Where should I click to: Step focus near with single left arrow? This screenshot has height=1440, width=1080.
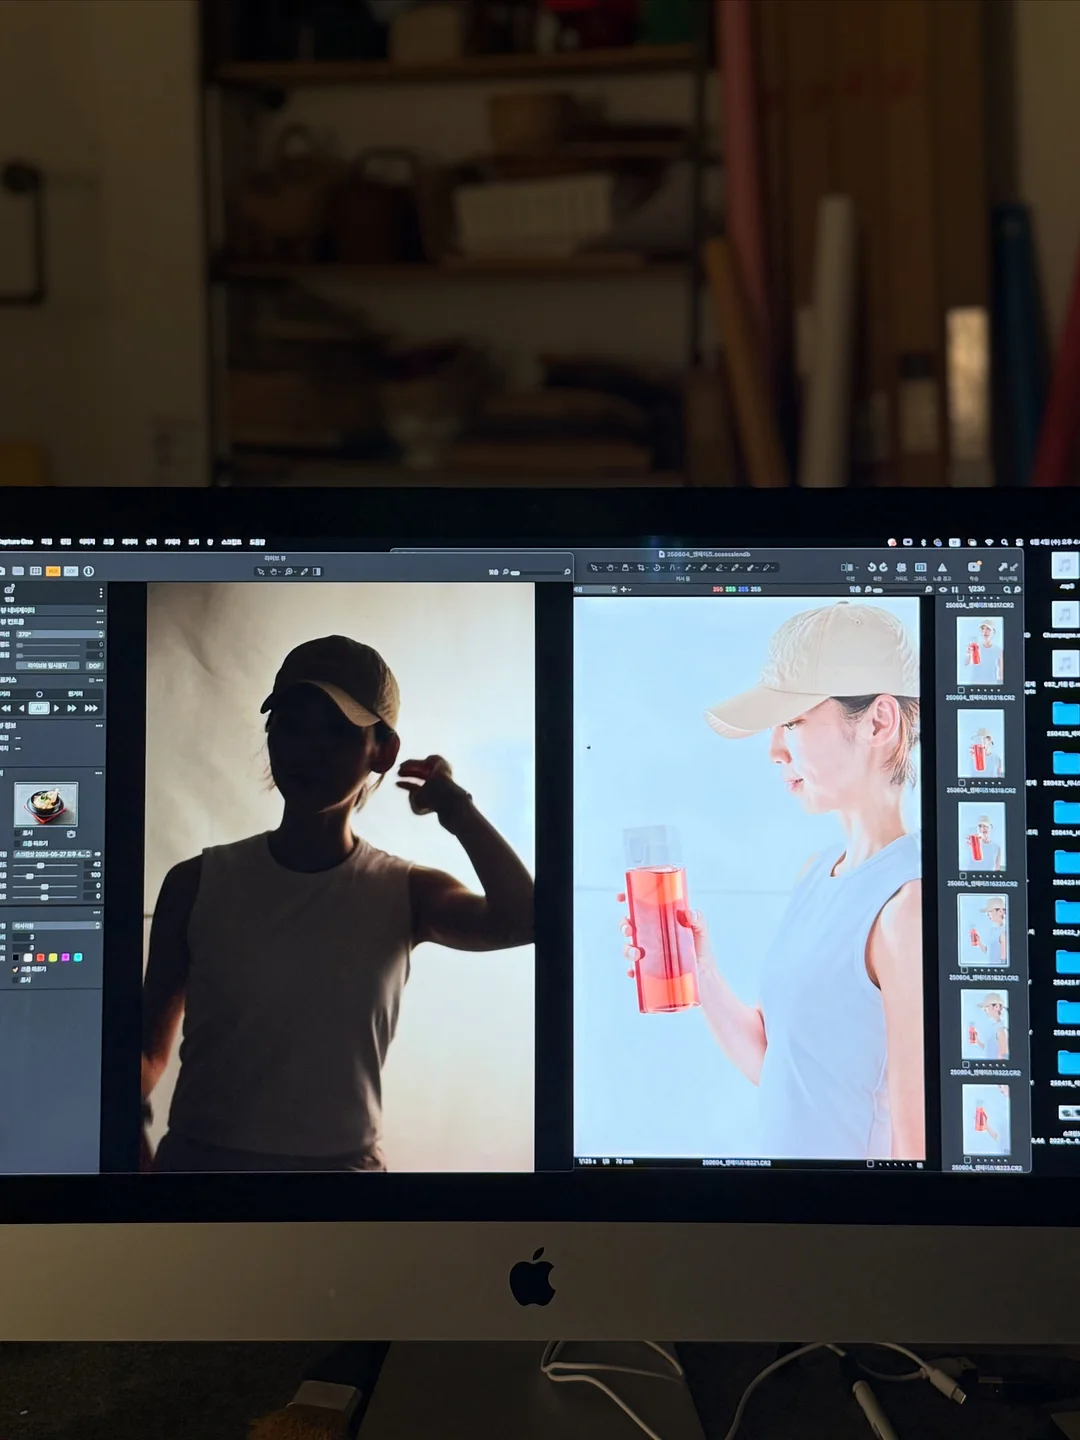[21, 708]
